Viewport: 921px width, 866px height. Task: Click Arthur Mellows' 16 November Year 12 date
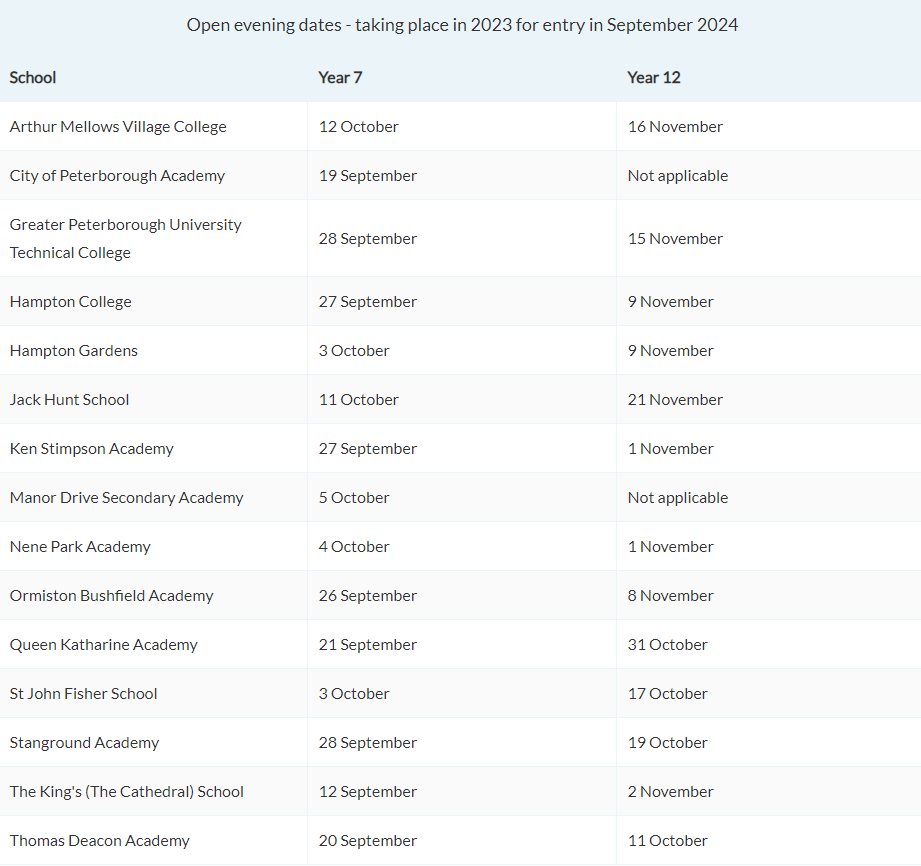[675, 127]
